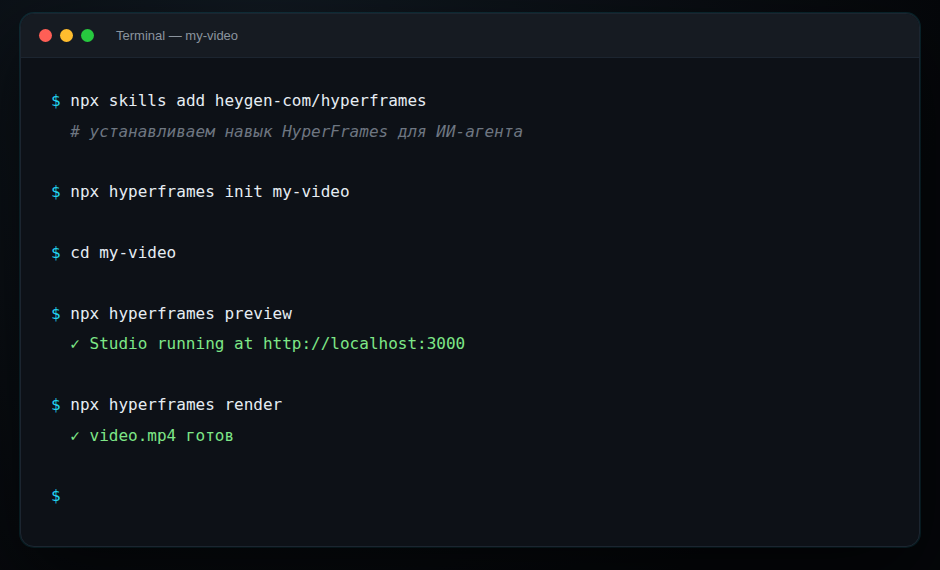Screen dimensions: 940x570
Task: Click the Russian comment about the HyperFrames skill
Action: (x=296, y=131)
